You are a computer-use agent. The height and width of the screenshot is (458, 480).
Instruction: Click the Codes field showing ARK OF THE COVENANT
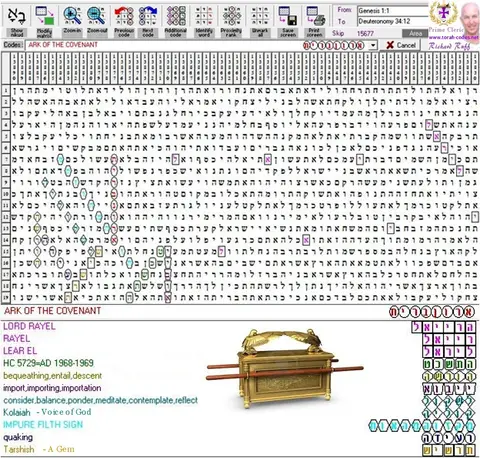tap(201, 45)
